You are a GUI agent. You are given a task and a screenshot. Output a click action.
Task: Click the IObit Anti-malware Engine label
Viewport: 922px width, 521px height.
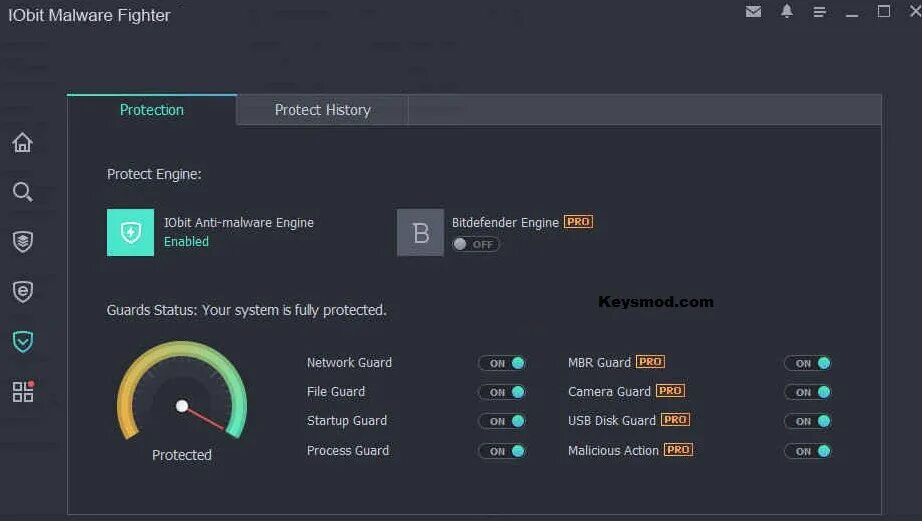(x=239, y=222)
